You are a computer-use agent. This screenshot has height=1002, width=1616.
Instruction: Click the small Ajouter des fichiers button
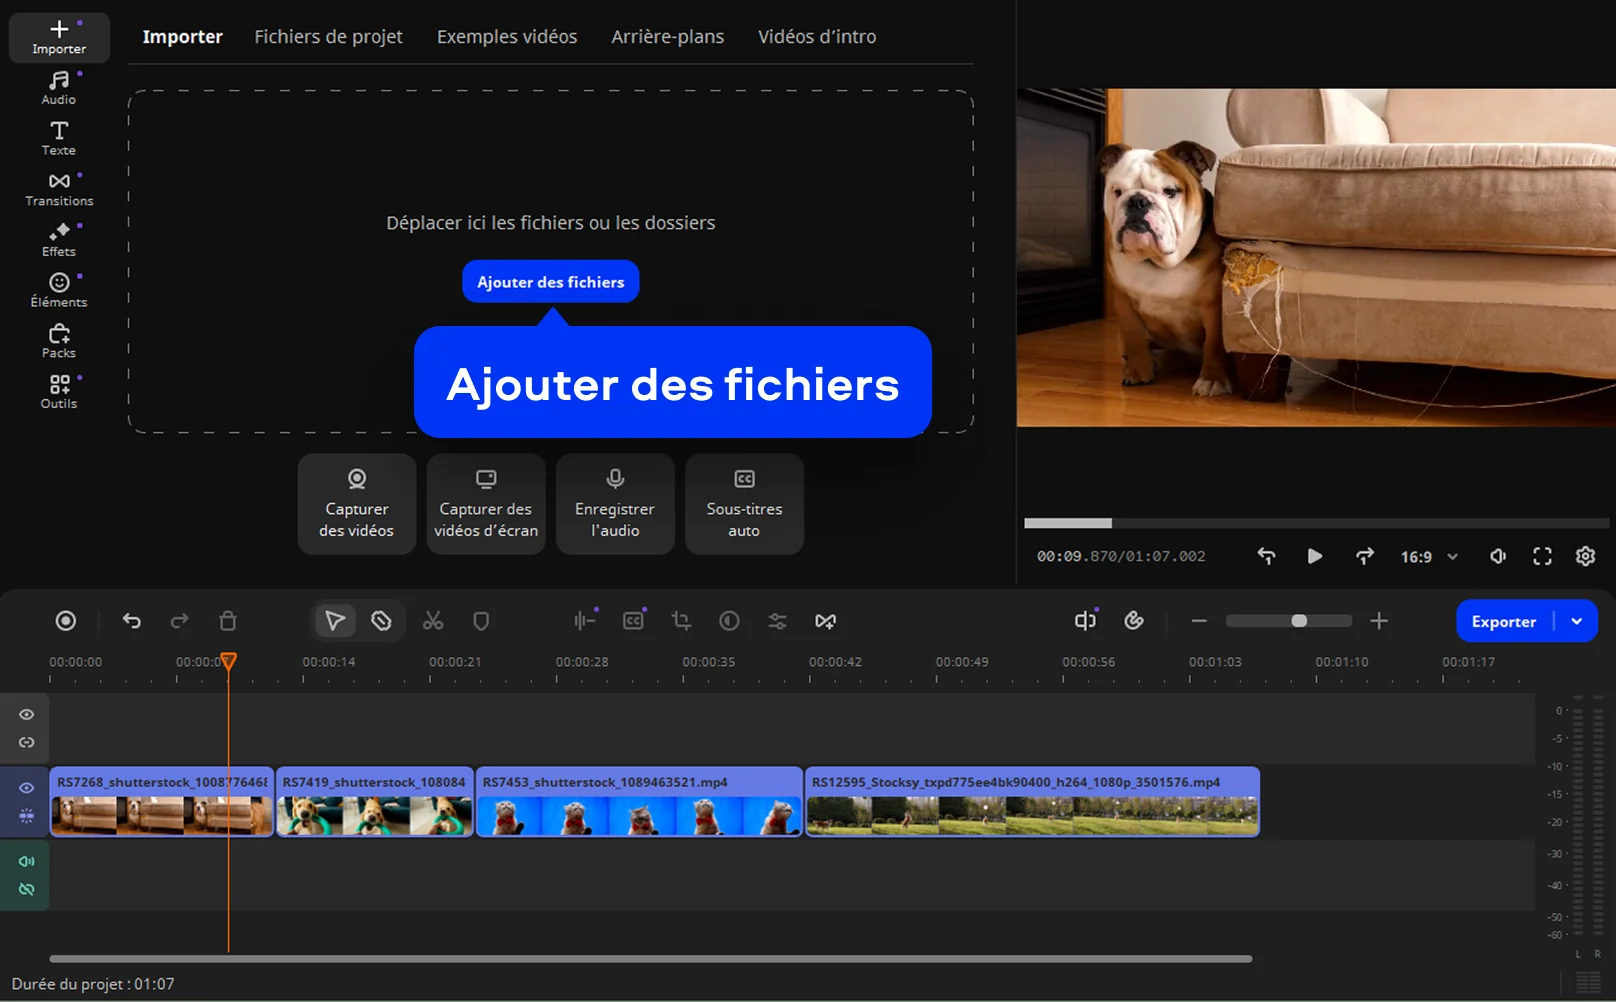[x=550, y=282]
